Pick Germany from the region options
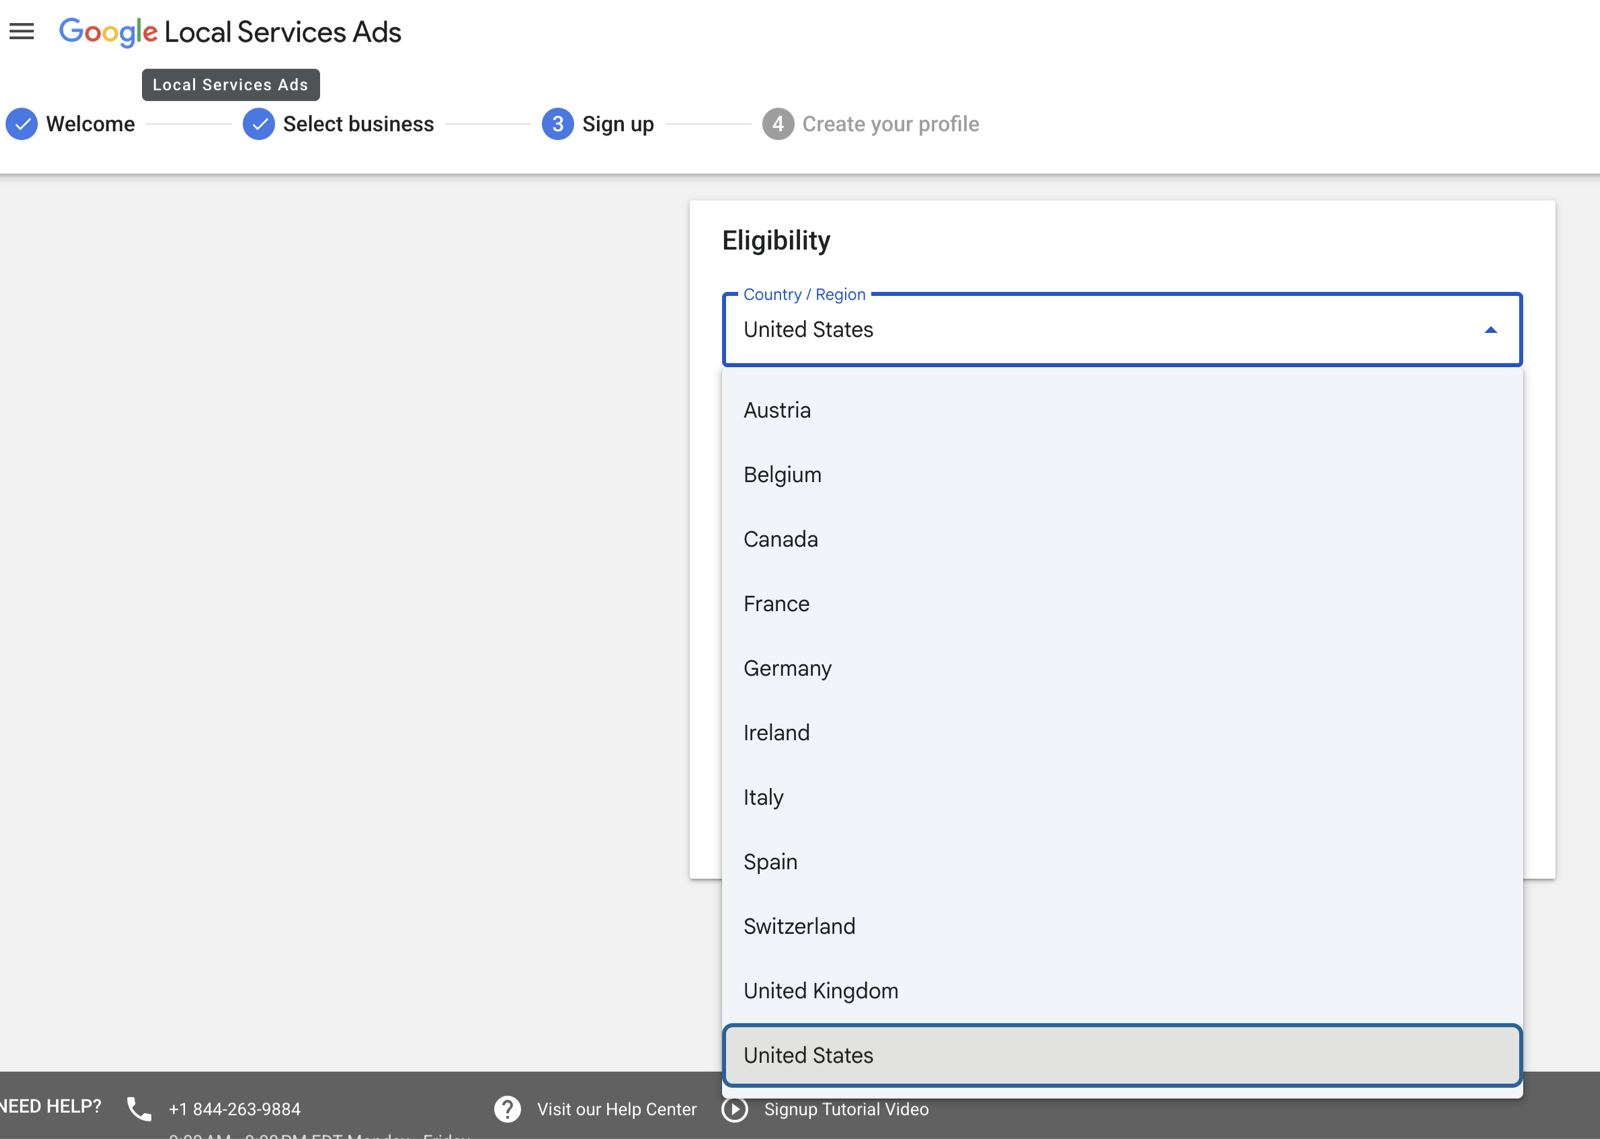1600x1139 pixels. (1122, 668)
